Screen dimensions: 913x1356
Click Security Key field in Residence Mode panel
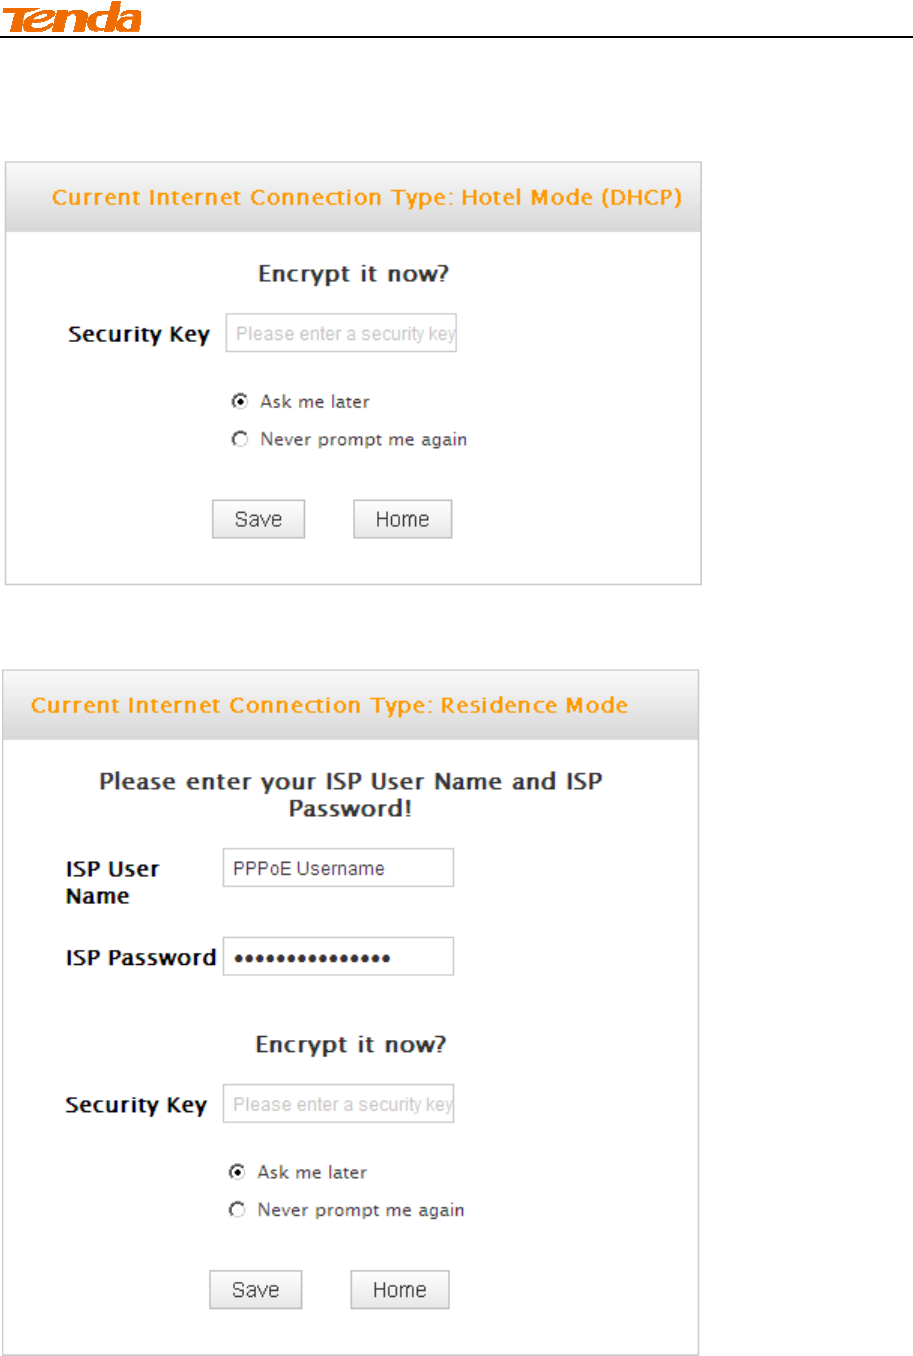[x=338, y=1104]
